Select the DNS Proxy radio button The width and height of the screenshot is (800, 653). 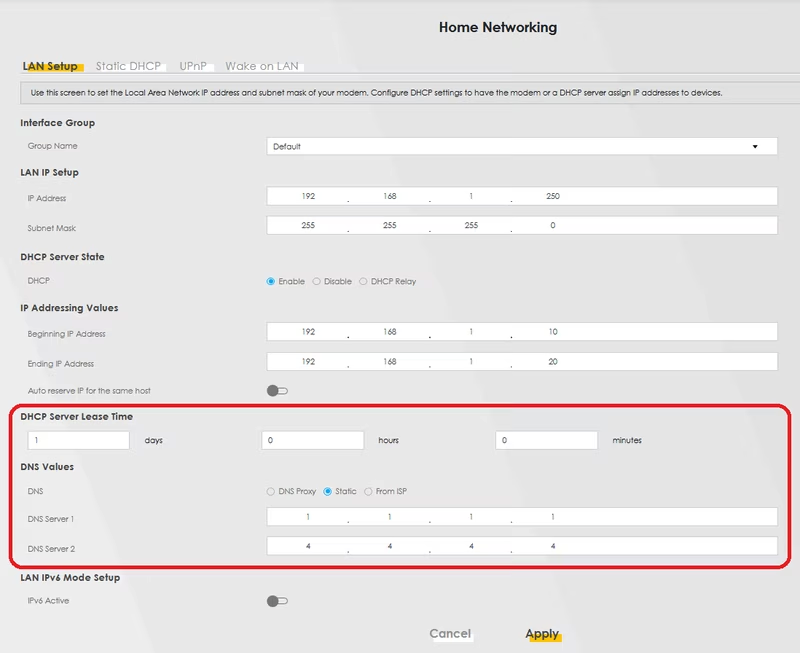(270, 491)
